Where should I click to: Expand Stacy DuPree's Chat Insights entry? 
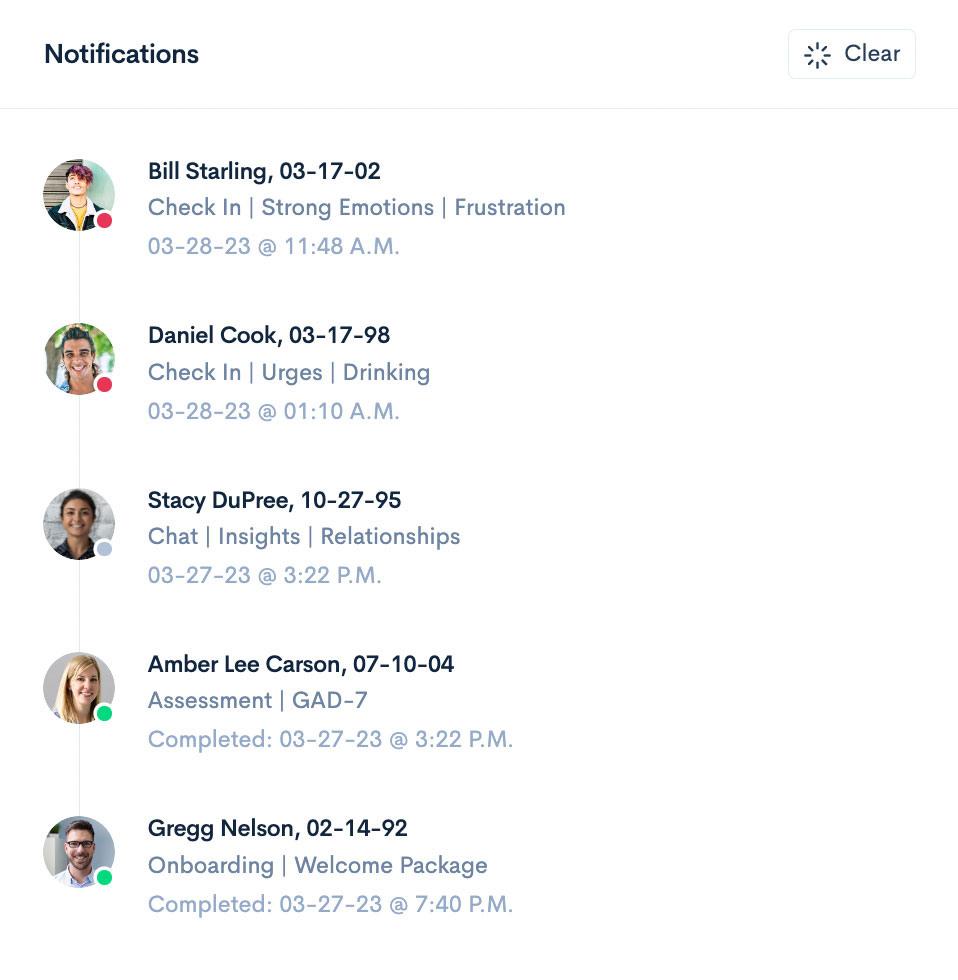pyautogui.click(x=304, y=536)
